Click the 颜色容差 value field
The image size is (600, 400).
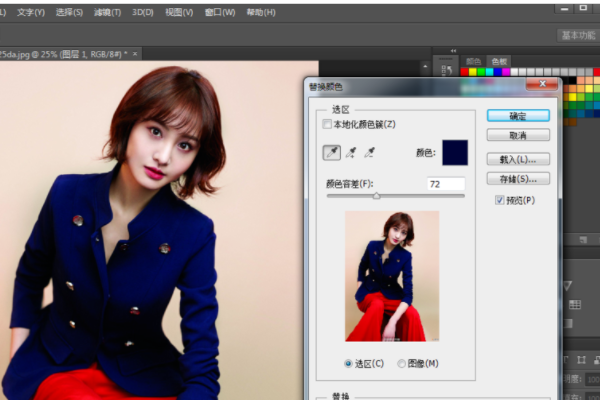point(446,184)
